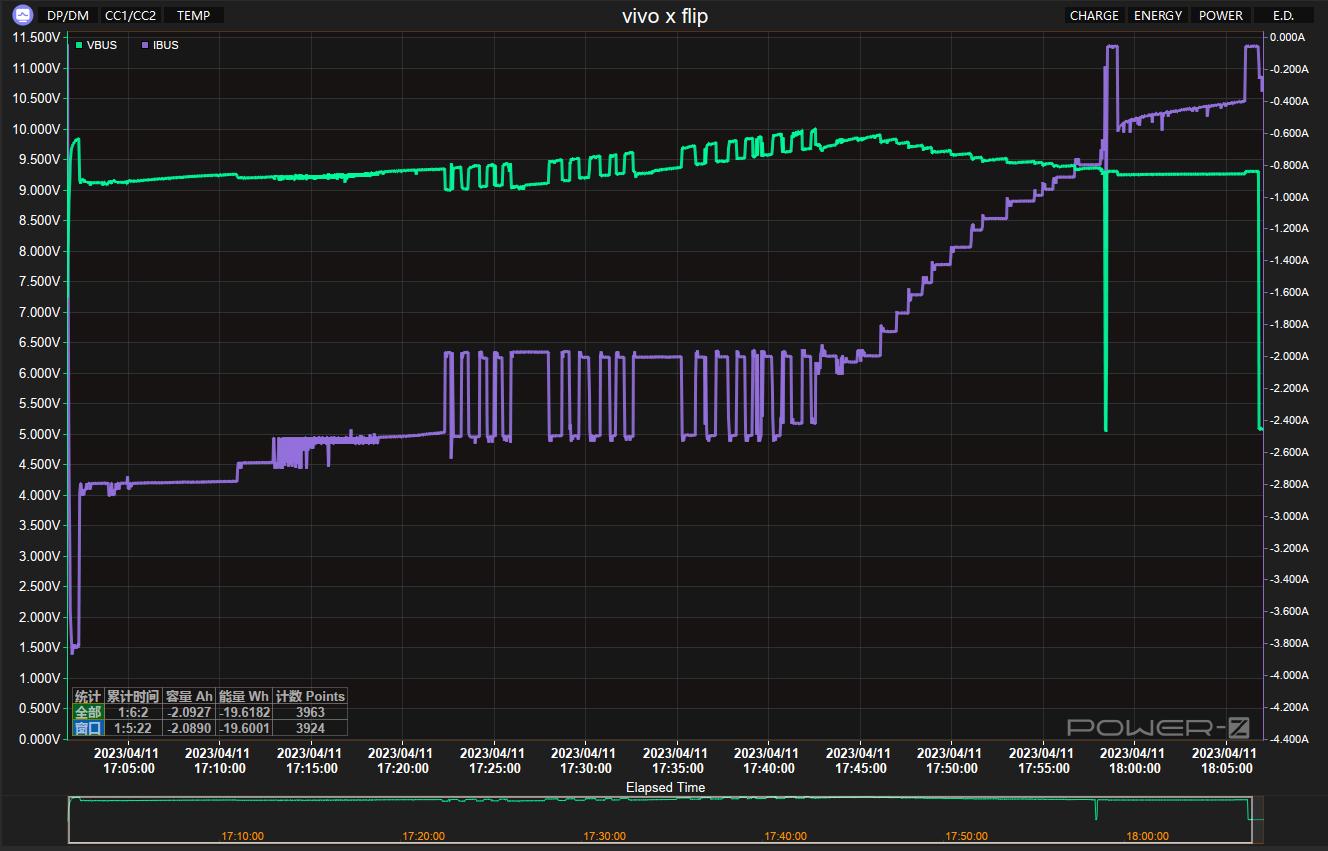Open the POWER chart view

coord(1221,16)
